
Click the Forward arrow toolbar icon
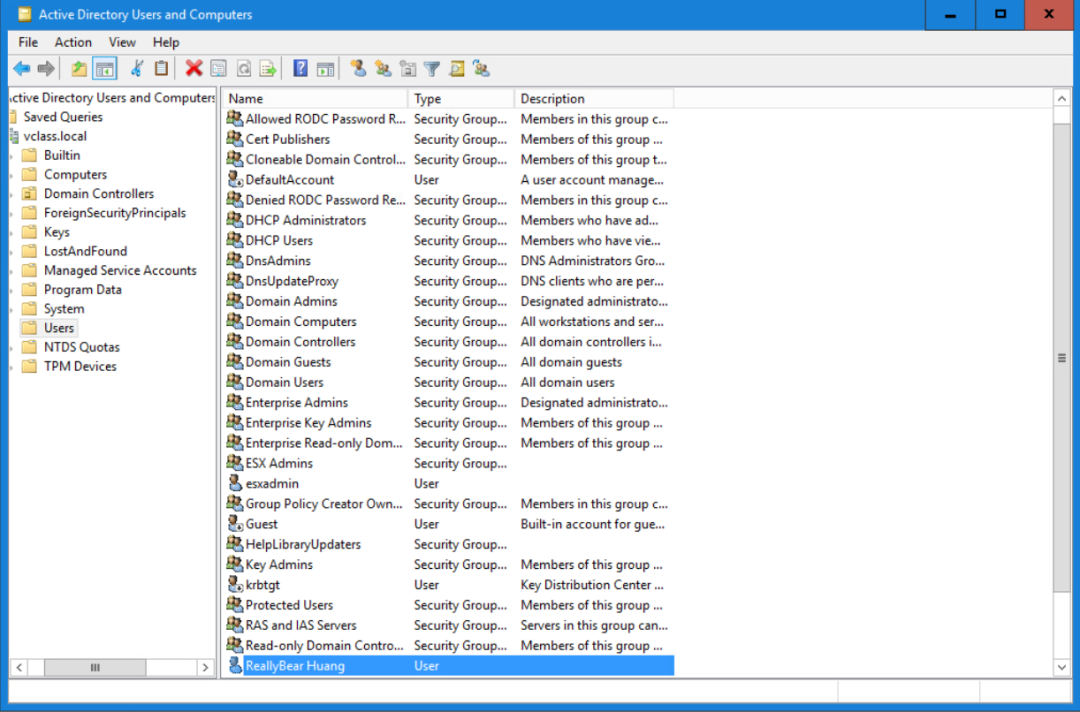pos(46,68)
